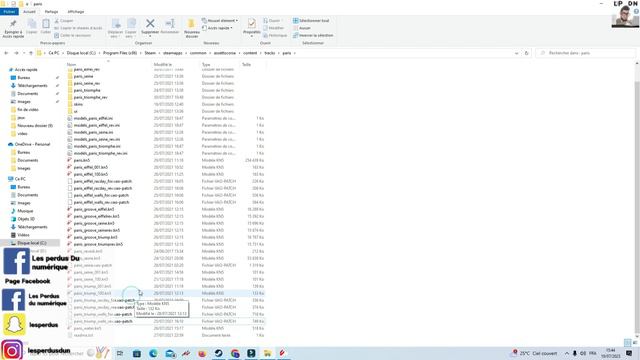Select Téléchargements under Accès rapide
This screenshot has width=640, height=360.
click(32, 86)
